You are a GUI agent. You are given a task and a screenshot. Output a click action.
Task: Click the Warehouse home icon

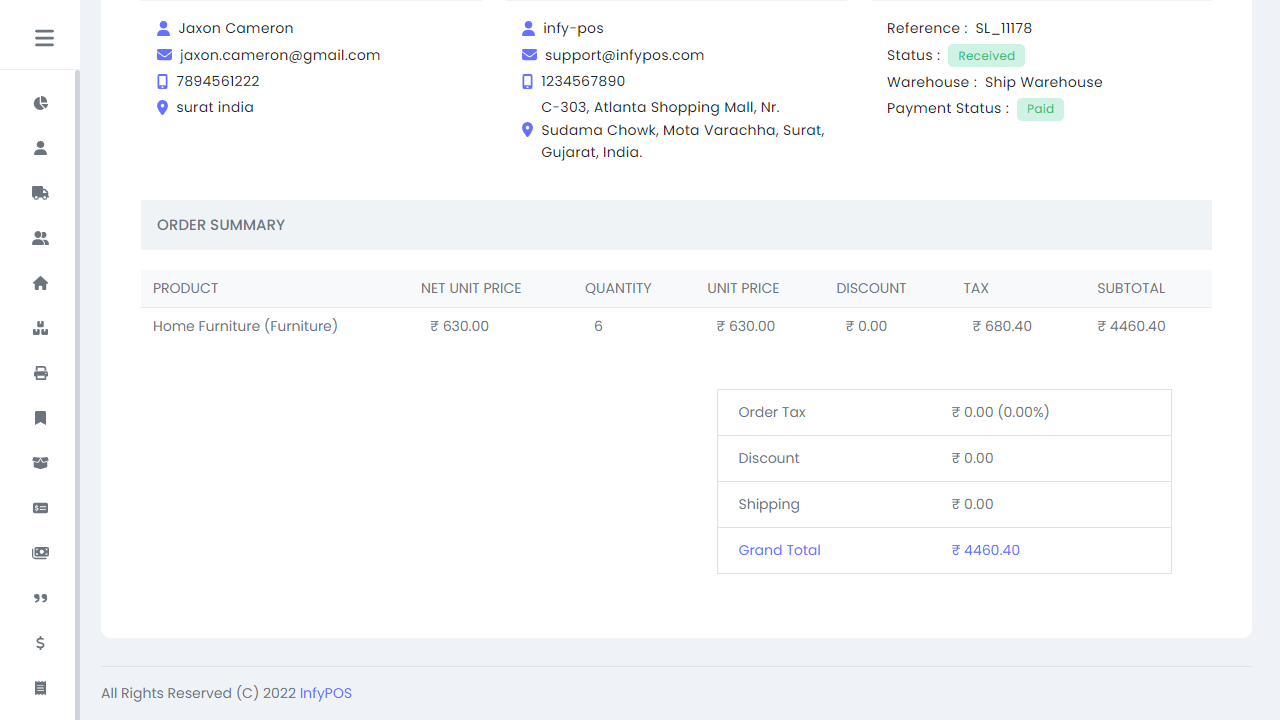point(40,283)
